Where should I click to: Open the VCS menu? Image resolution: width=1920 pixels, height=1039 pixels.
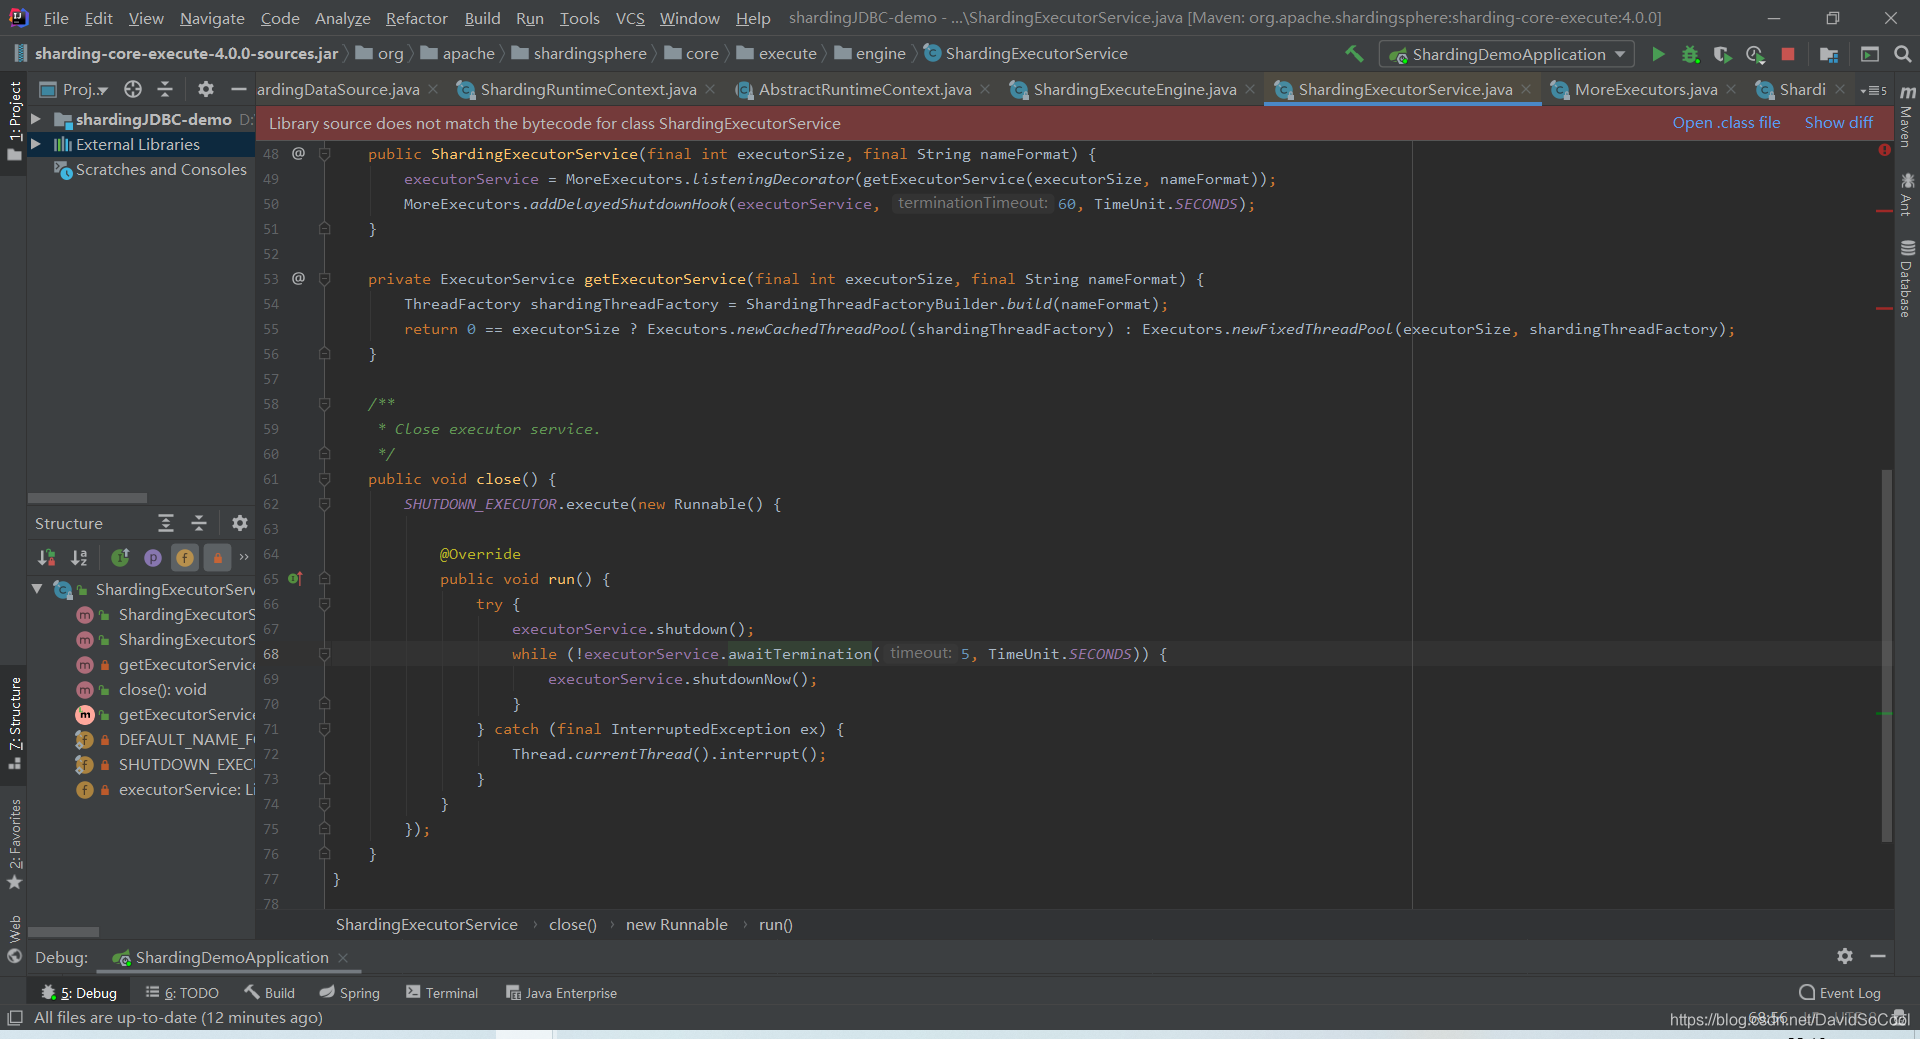tap(630, 18)
